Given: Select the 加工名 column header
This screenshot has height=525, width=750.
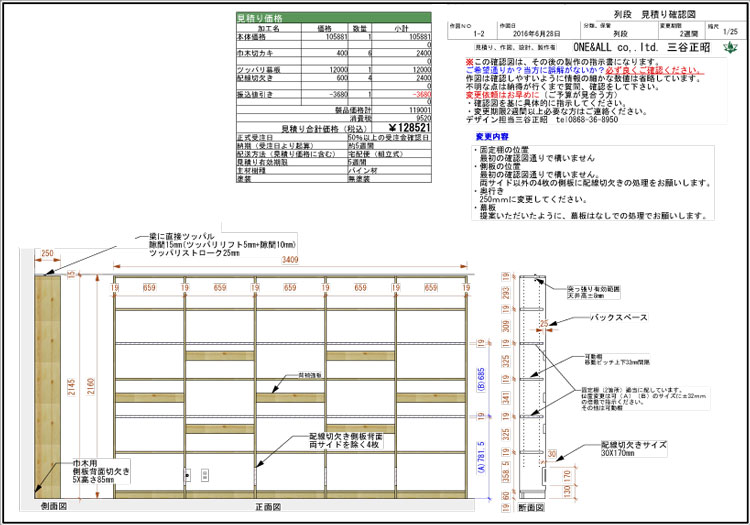Looking at the screenshot, I should pyautogui.click(x=268, y=29).
